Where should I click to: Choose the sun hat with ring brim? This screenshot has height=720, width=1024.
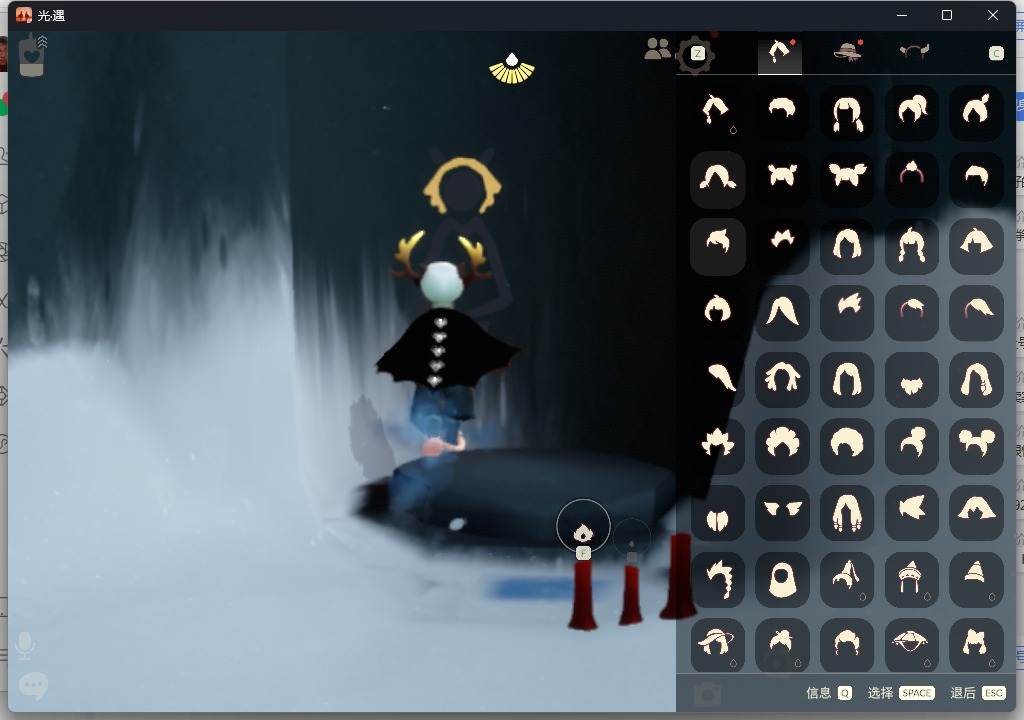(718, 646)
